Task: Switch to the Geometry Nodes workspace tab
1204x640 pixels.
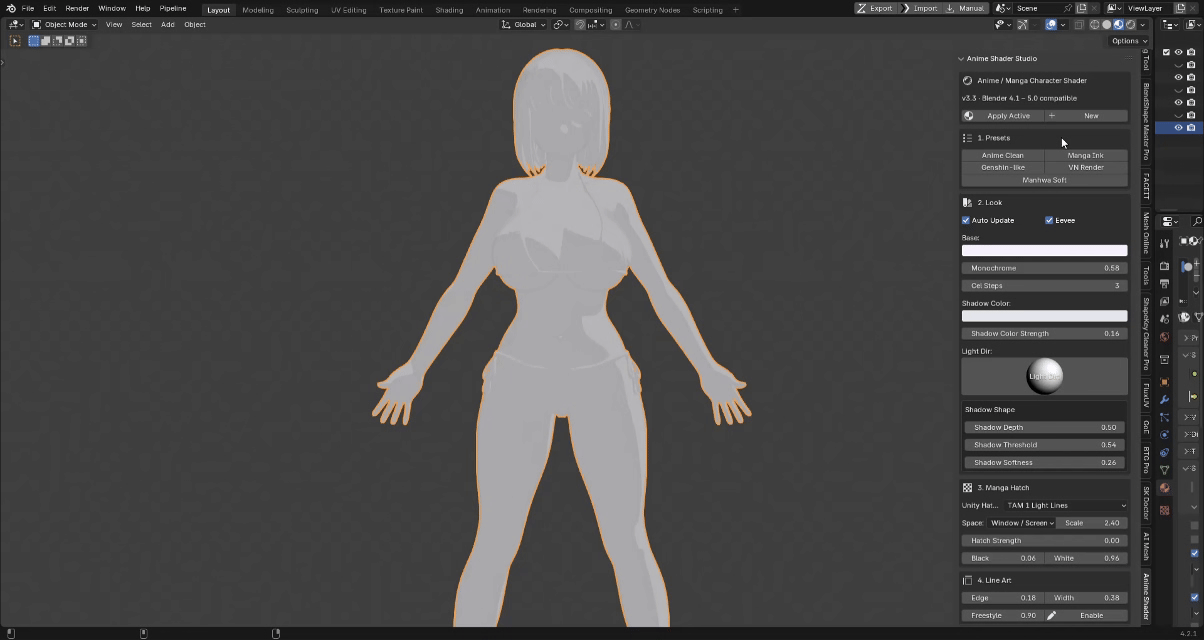Action: tap(653, 10)
